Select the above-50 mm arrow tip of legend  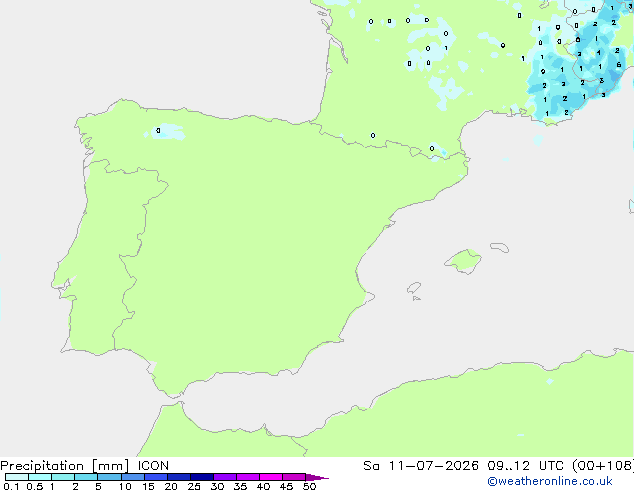coord(317,477)
